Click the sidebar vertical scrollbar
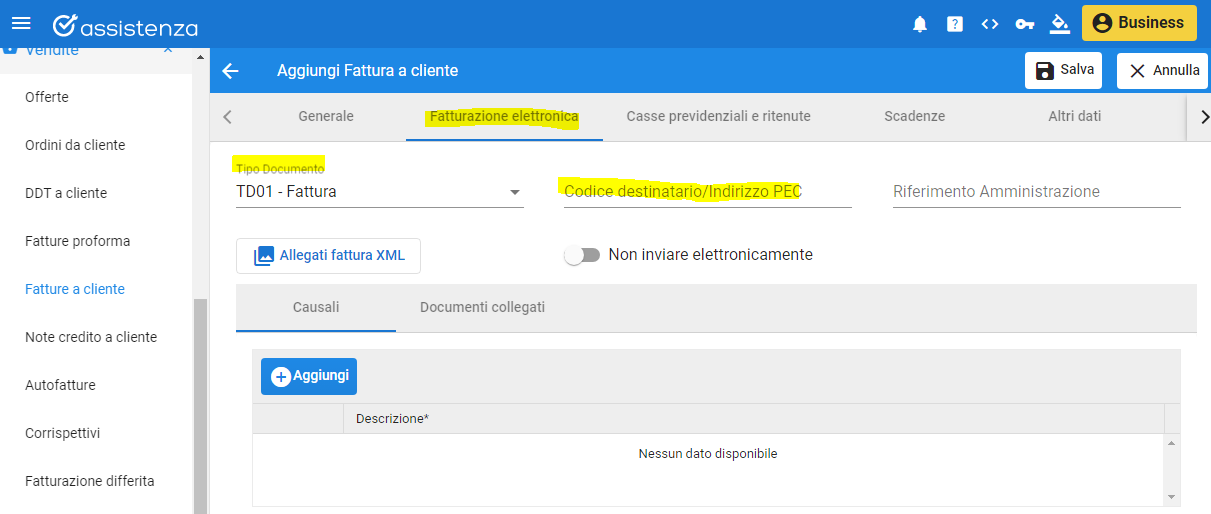 click(x=200, y=405)
